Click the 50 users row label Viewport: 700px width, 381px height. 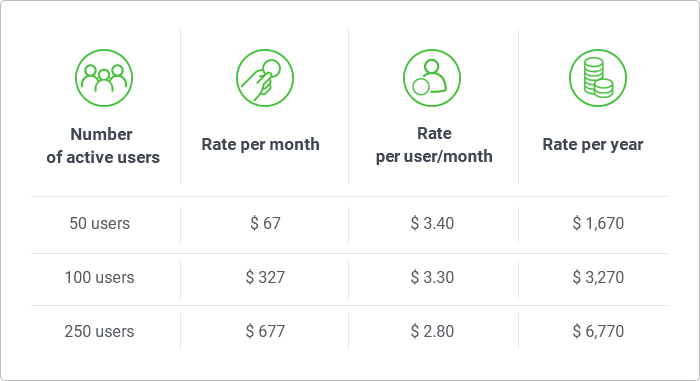[100, 223]
